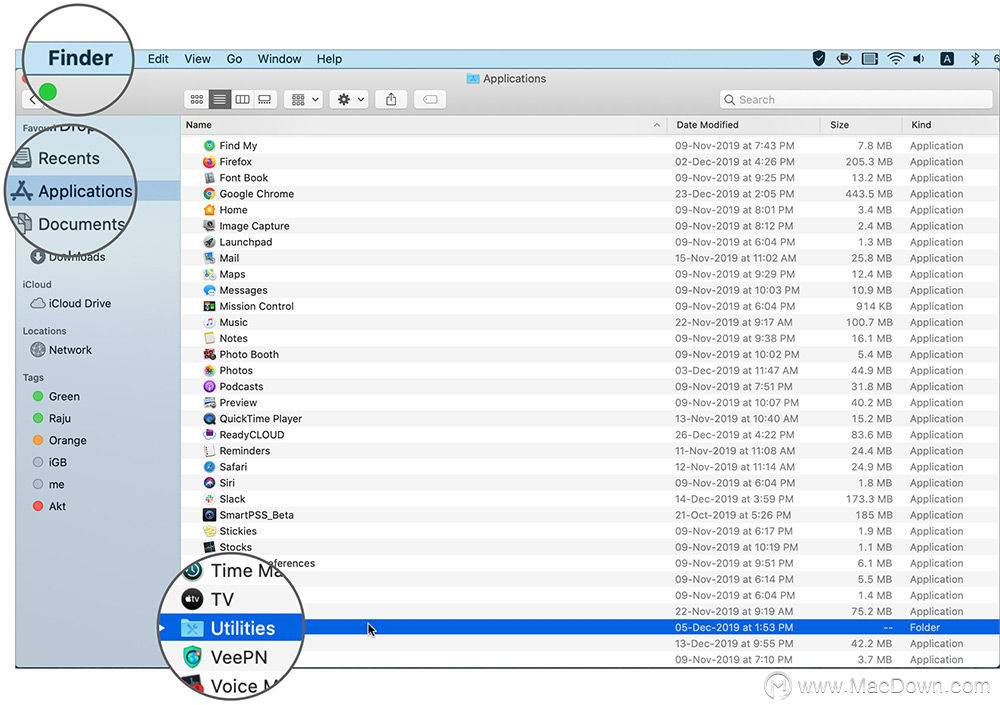Select the Raju tag
Image resolution: width=1000 pixels, height=705 pixels.
tap(52, 418)
